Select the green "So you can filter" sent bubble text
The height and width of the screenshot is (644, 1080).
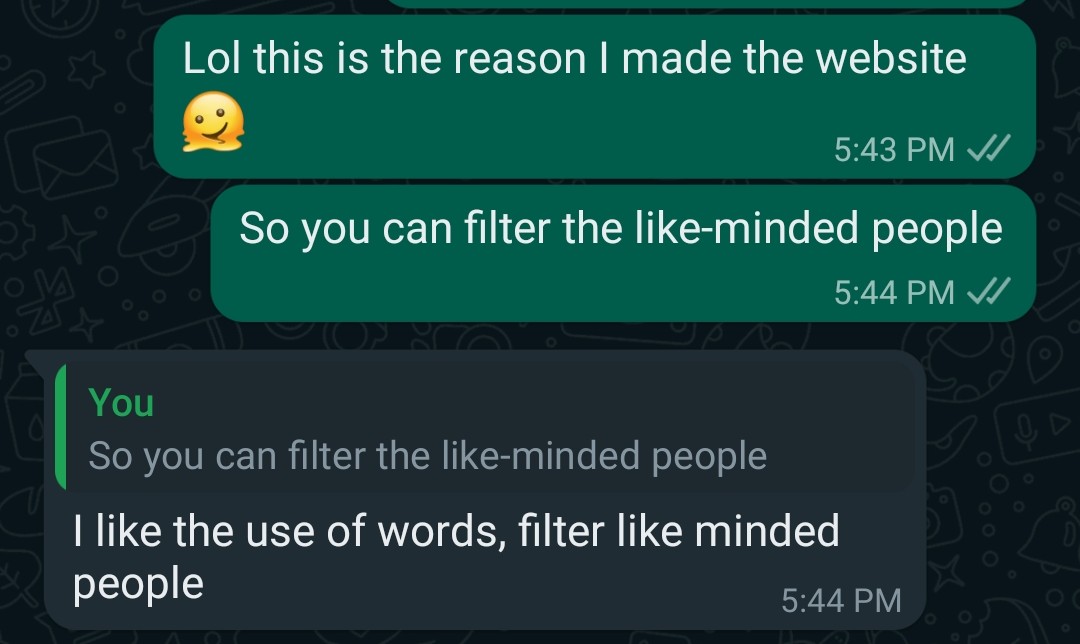point(620,230)
